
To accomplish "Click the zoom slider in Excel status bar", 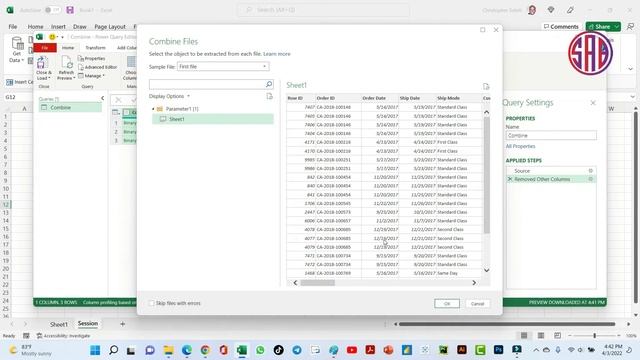I will [x=594, y=336].
